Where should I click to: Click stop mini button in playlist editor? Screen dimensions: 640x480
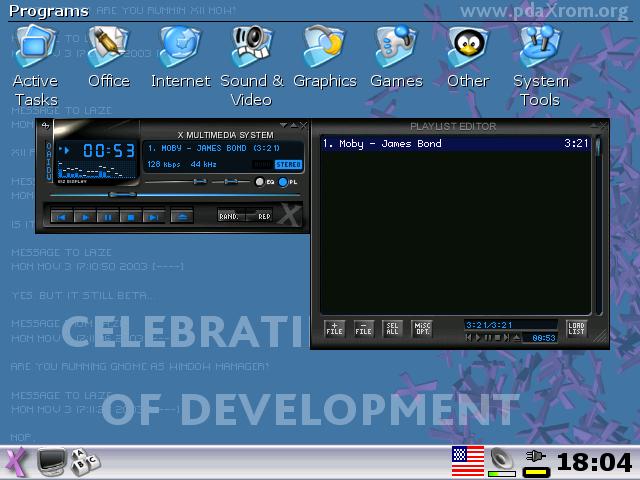click(x=497, y=338)
